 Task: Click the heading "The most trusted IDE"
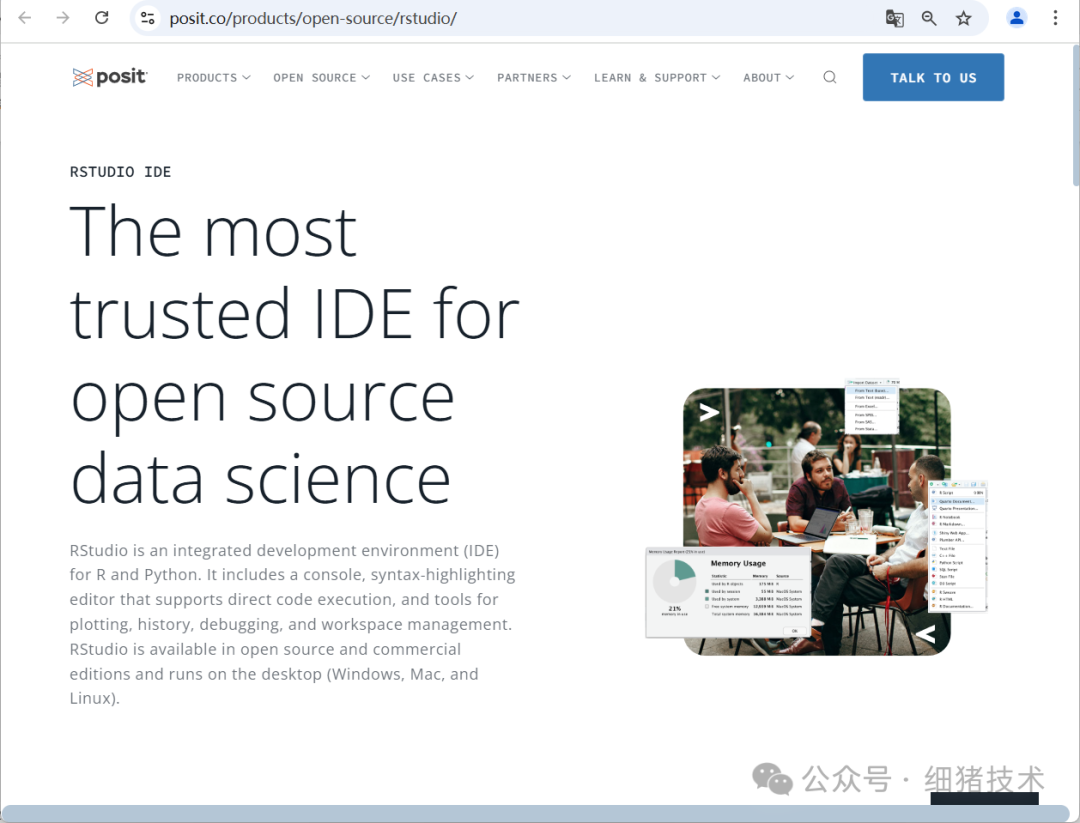tap(295, 355)
